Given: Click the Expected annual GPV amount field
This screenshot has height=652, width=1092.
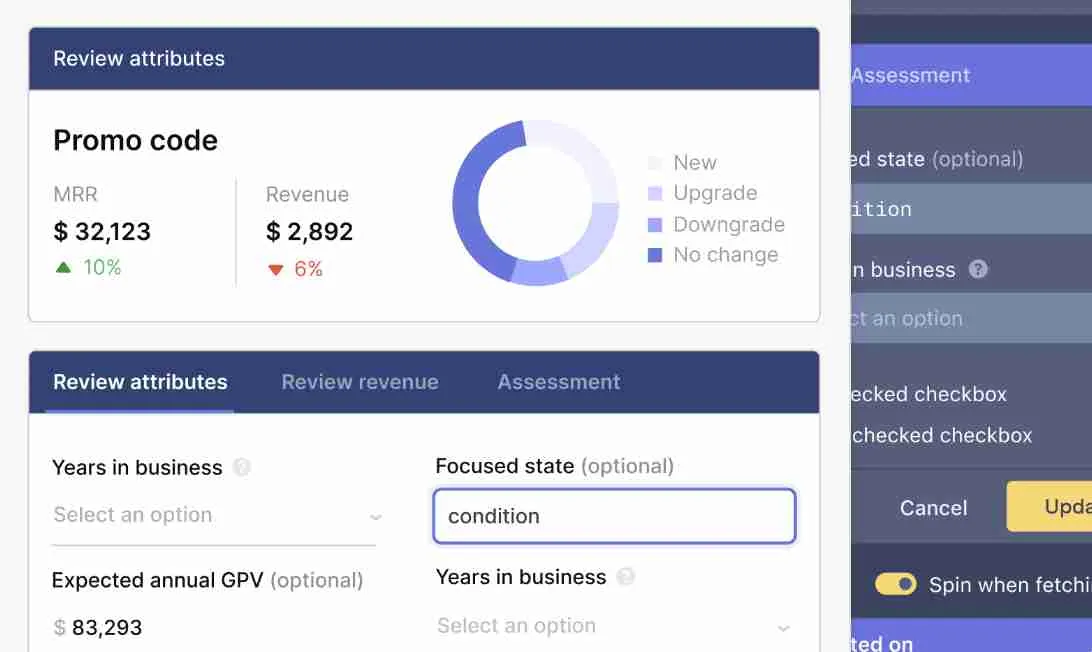Looking at the screenshot, I should click(x=214, y=628).
